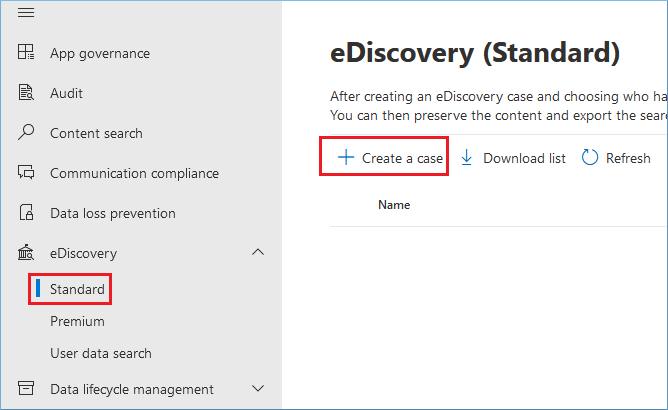
Task: Select the eDiscovery menu label
Action: 84,254
